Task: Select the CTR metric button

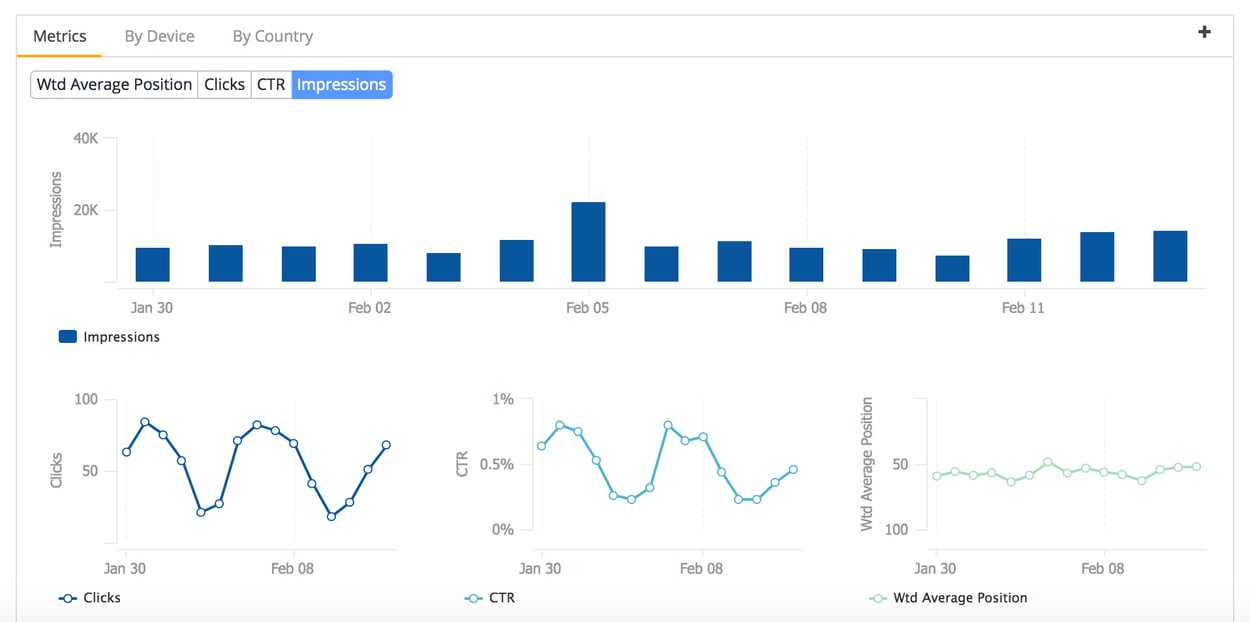Action: pyautogui.click(x=271, y=85)
